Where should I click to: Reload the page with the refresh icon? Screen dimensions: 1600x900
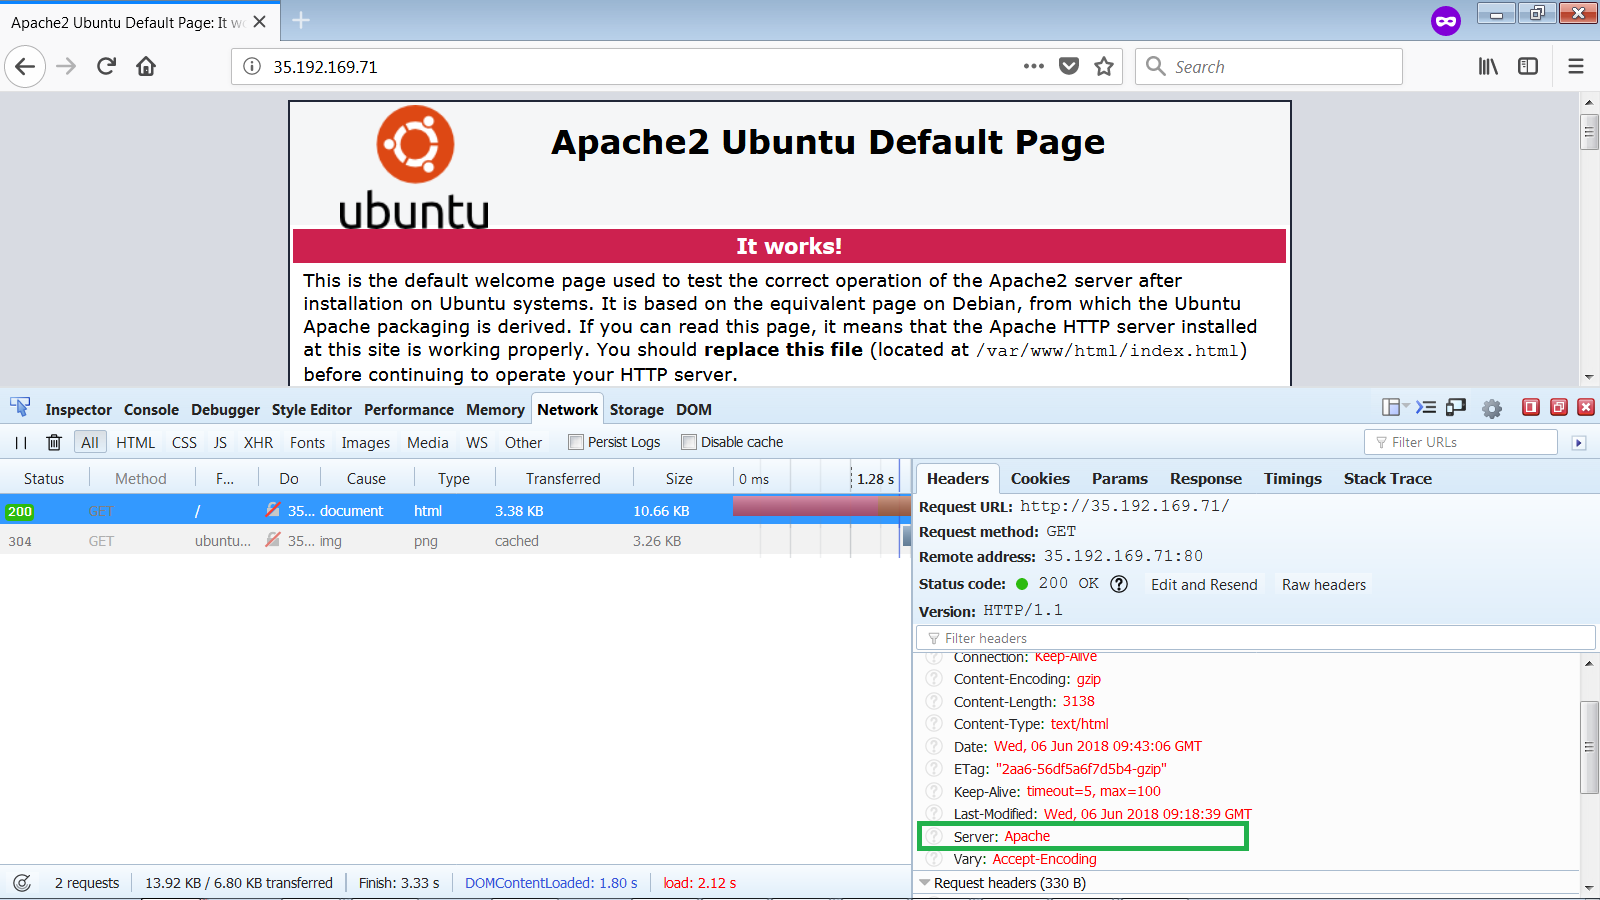tap(107, 67)
